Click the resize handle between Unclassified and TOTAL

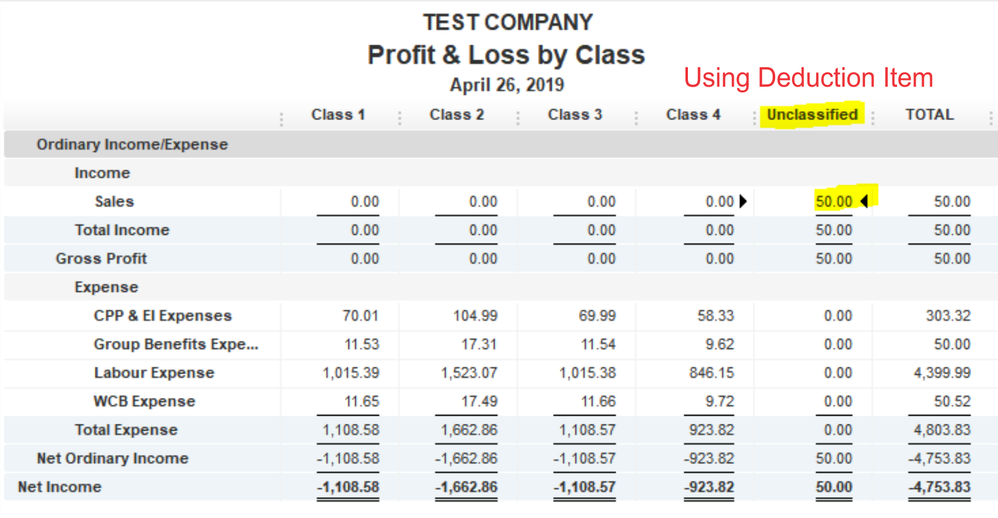coord(872,117)
